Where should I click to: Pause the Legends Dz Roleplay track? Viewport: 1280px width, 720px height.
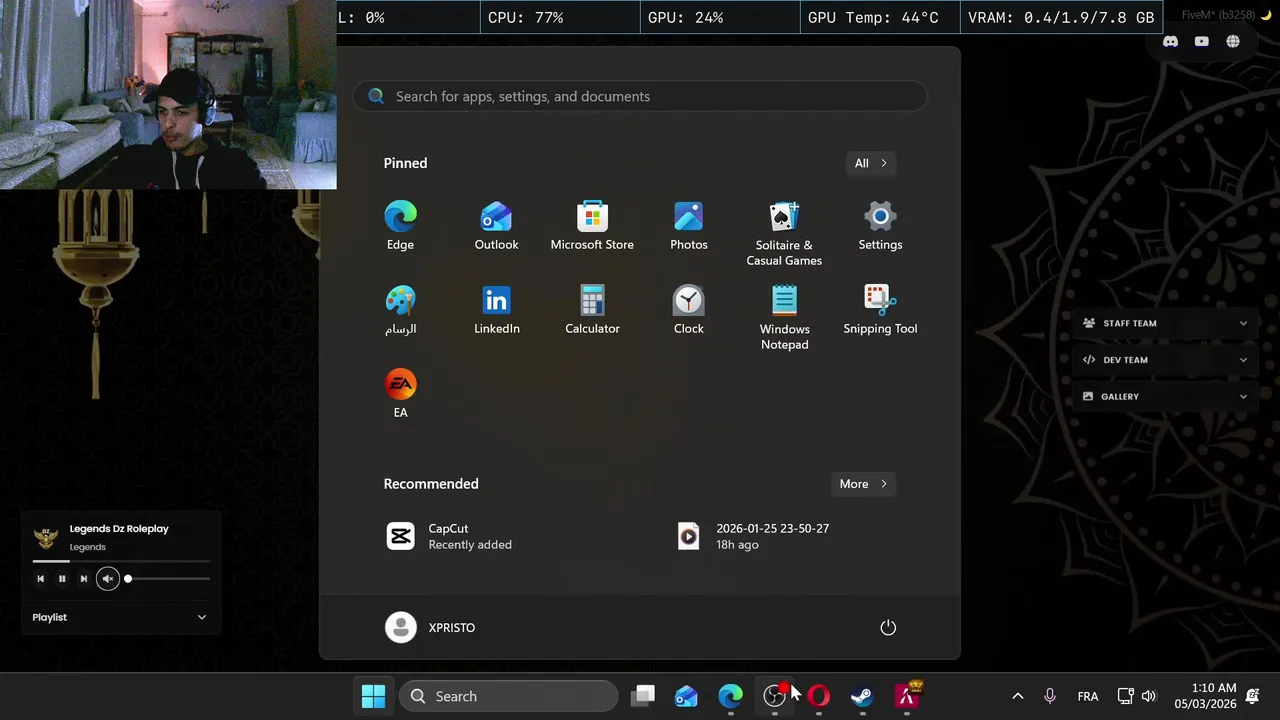62,578
